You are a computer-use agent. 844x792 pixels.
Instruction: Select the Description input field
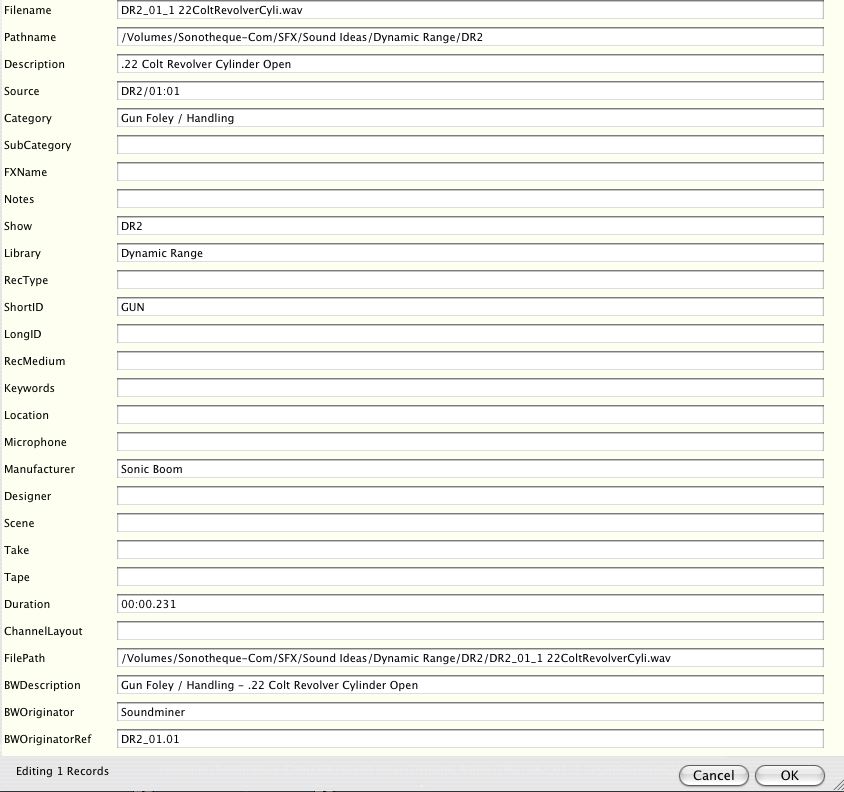(470, 64)
